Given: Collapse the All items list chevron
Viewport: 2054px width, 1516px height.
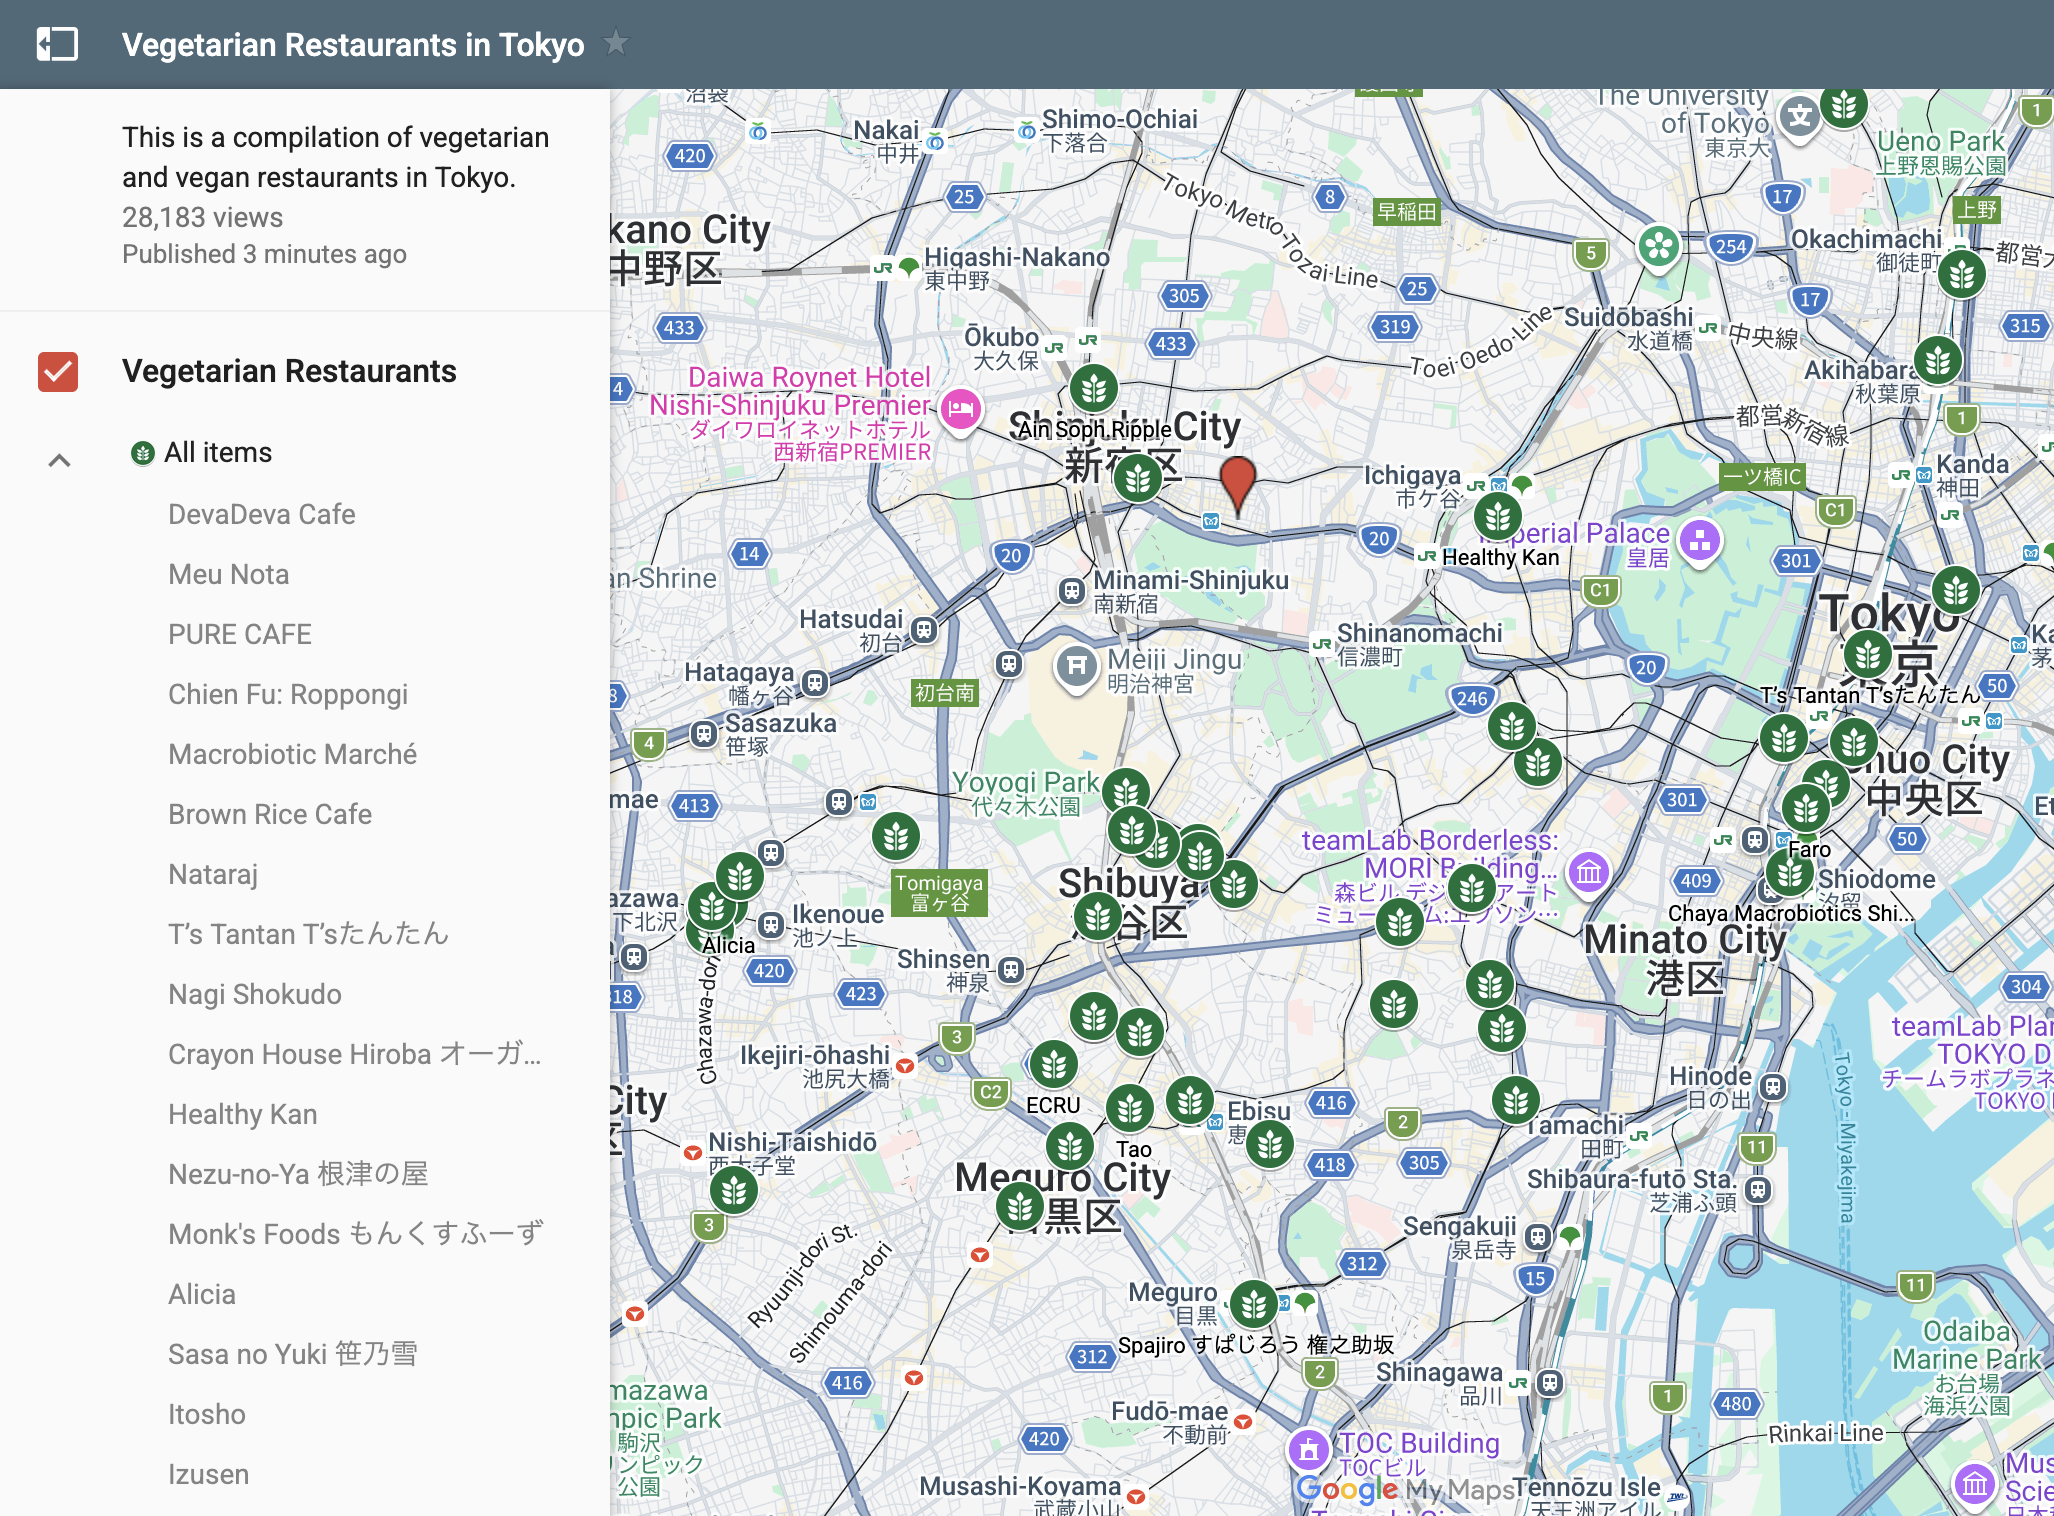Looking at the screenshot, I should pos(60,460).
